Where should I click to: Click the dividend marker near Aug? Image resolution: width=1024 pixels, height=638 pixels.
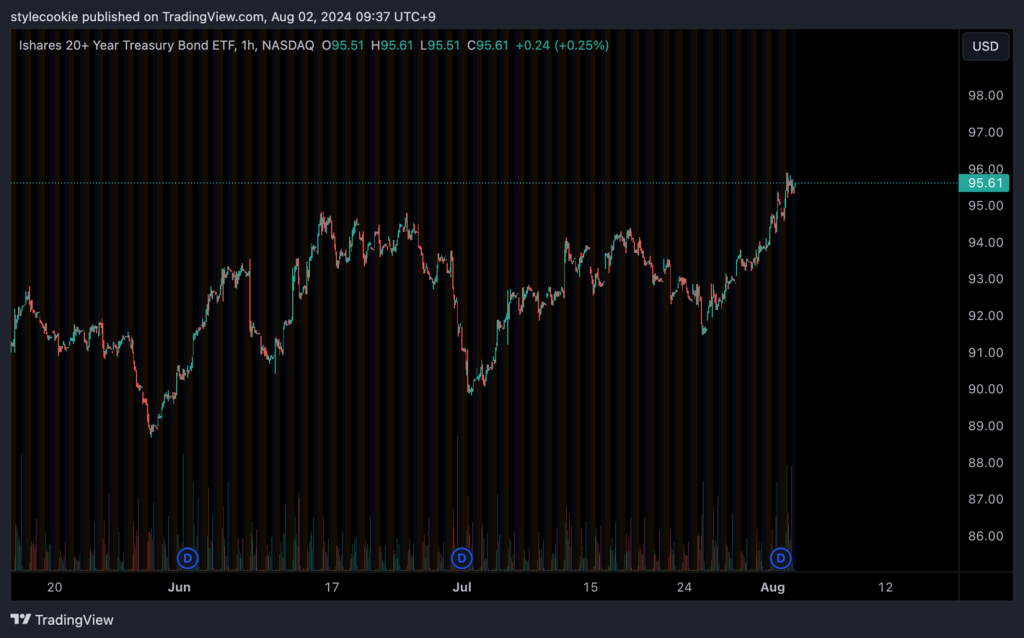coord(781,557)
